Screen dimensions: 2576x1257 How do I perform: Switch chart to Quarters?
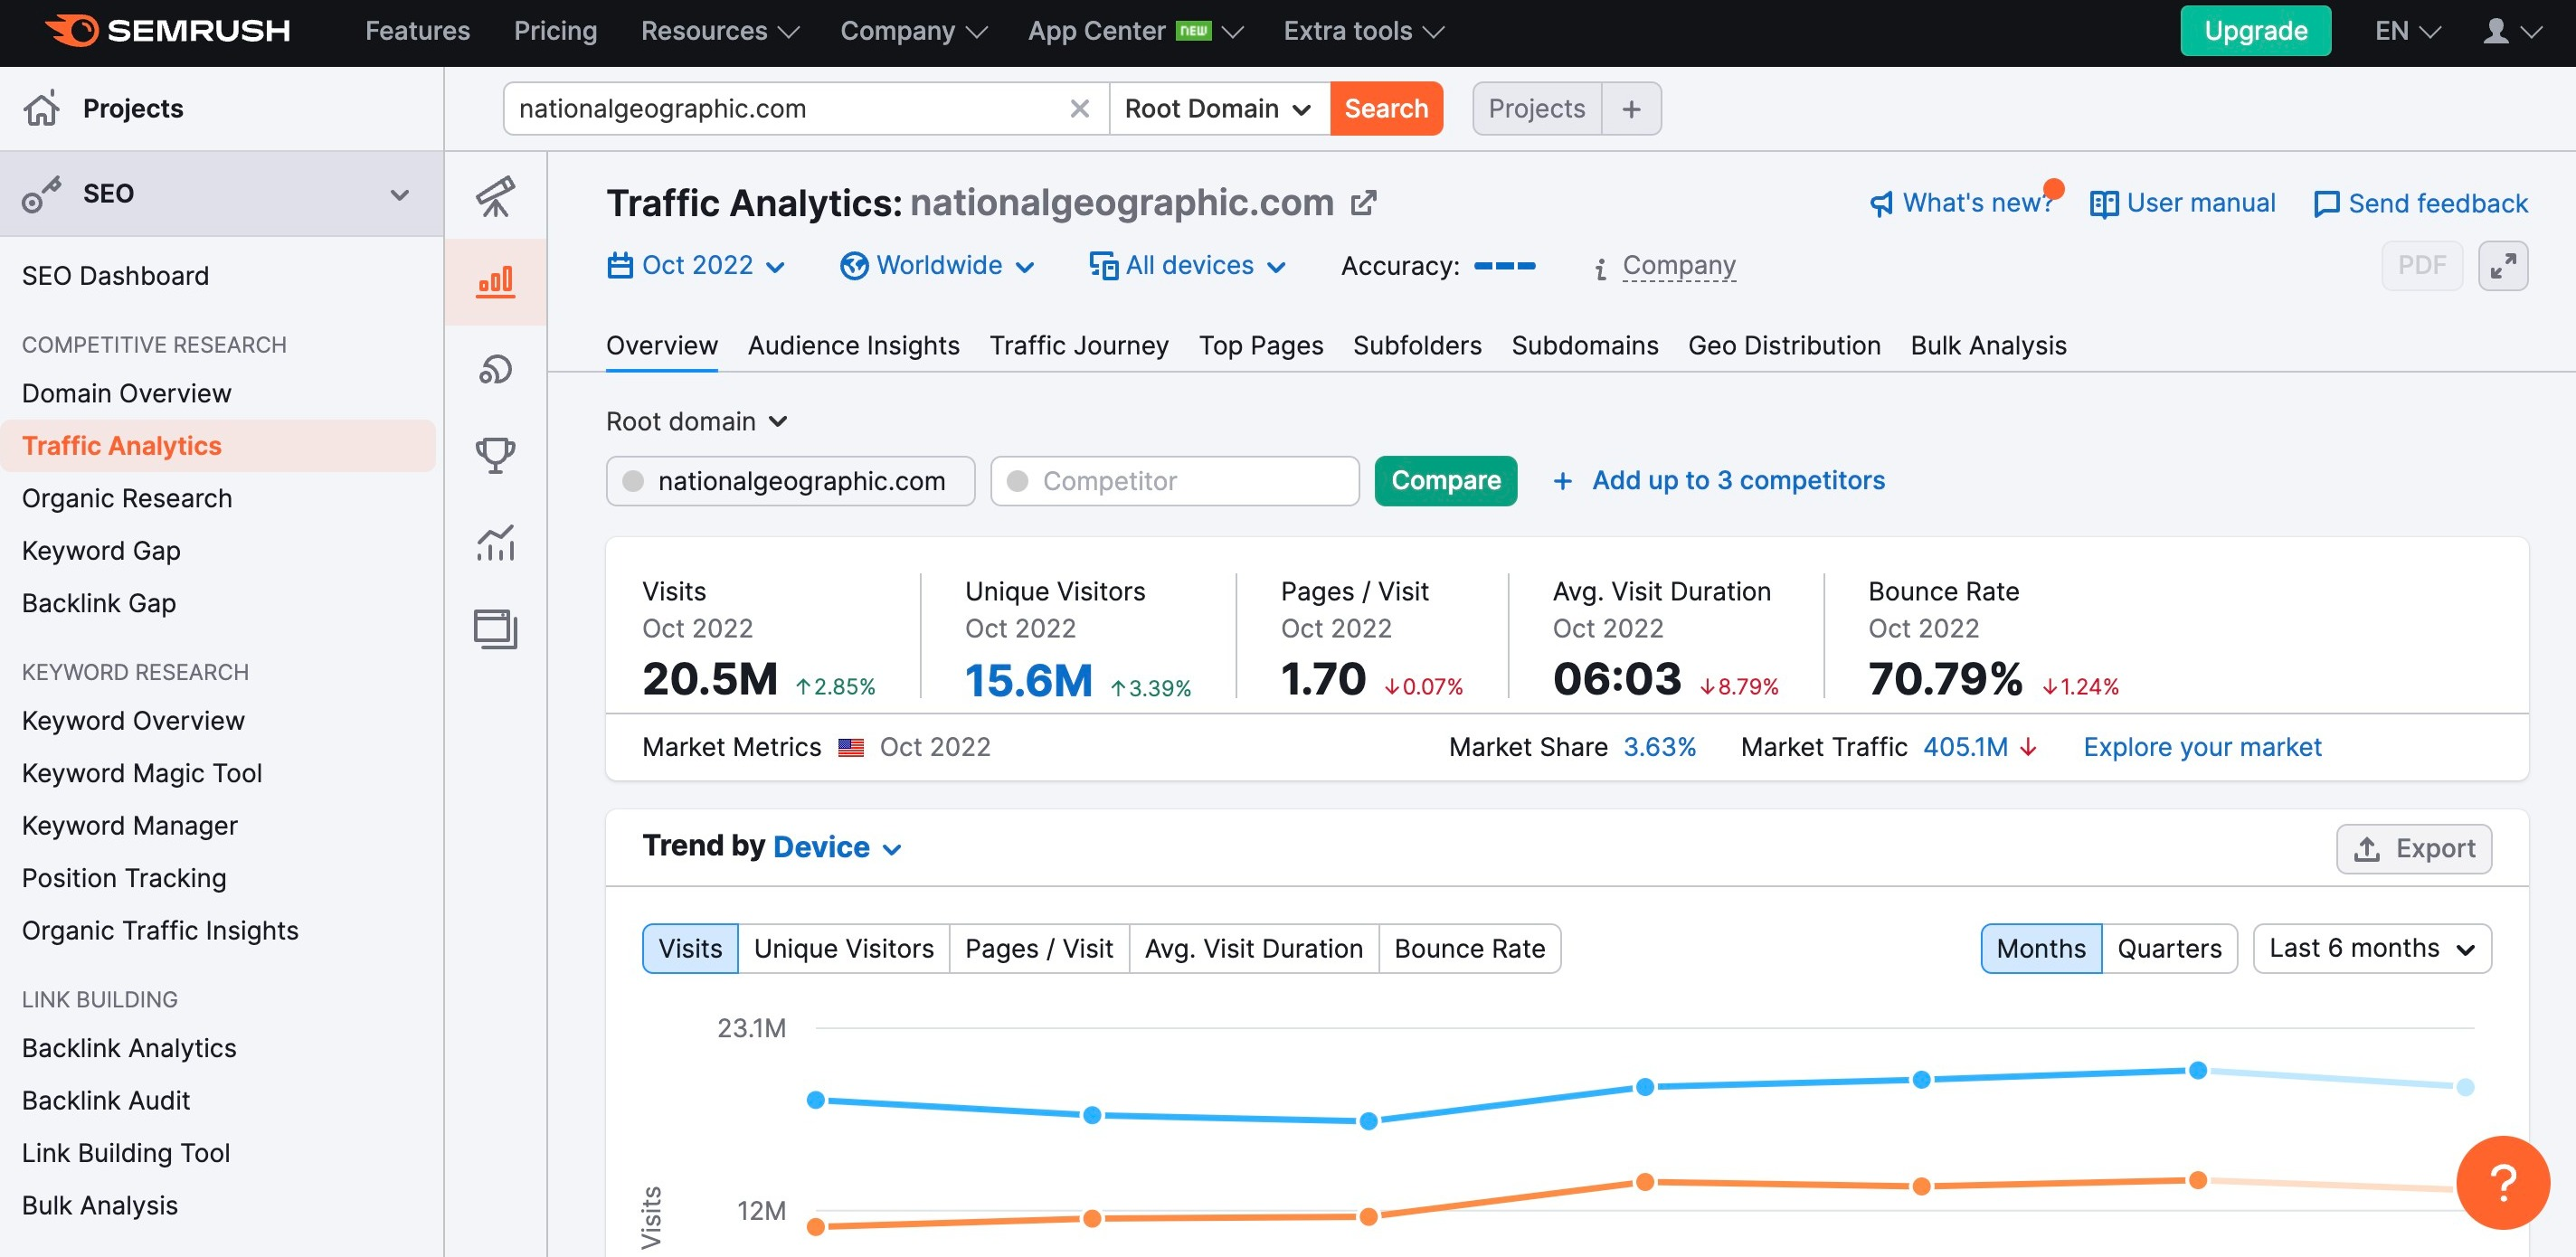tap(2169, 947)
